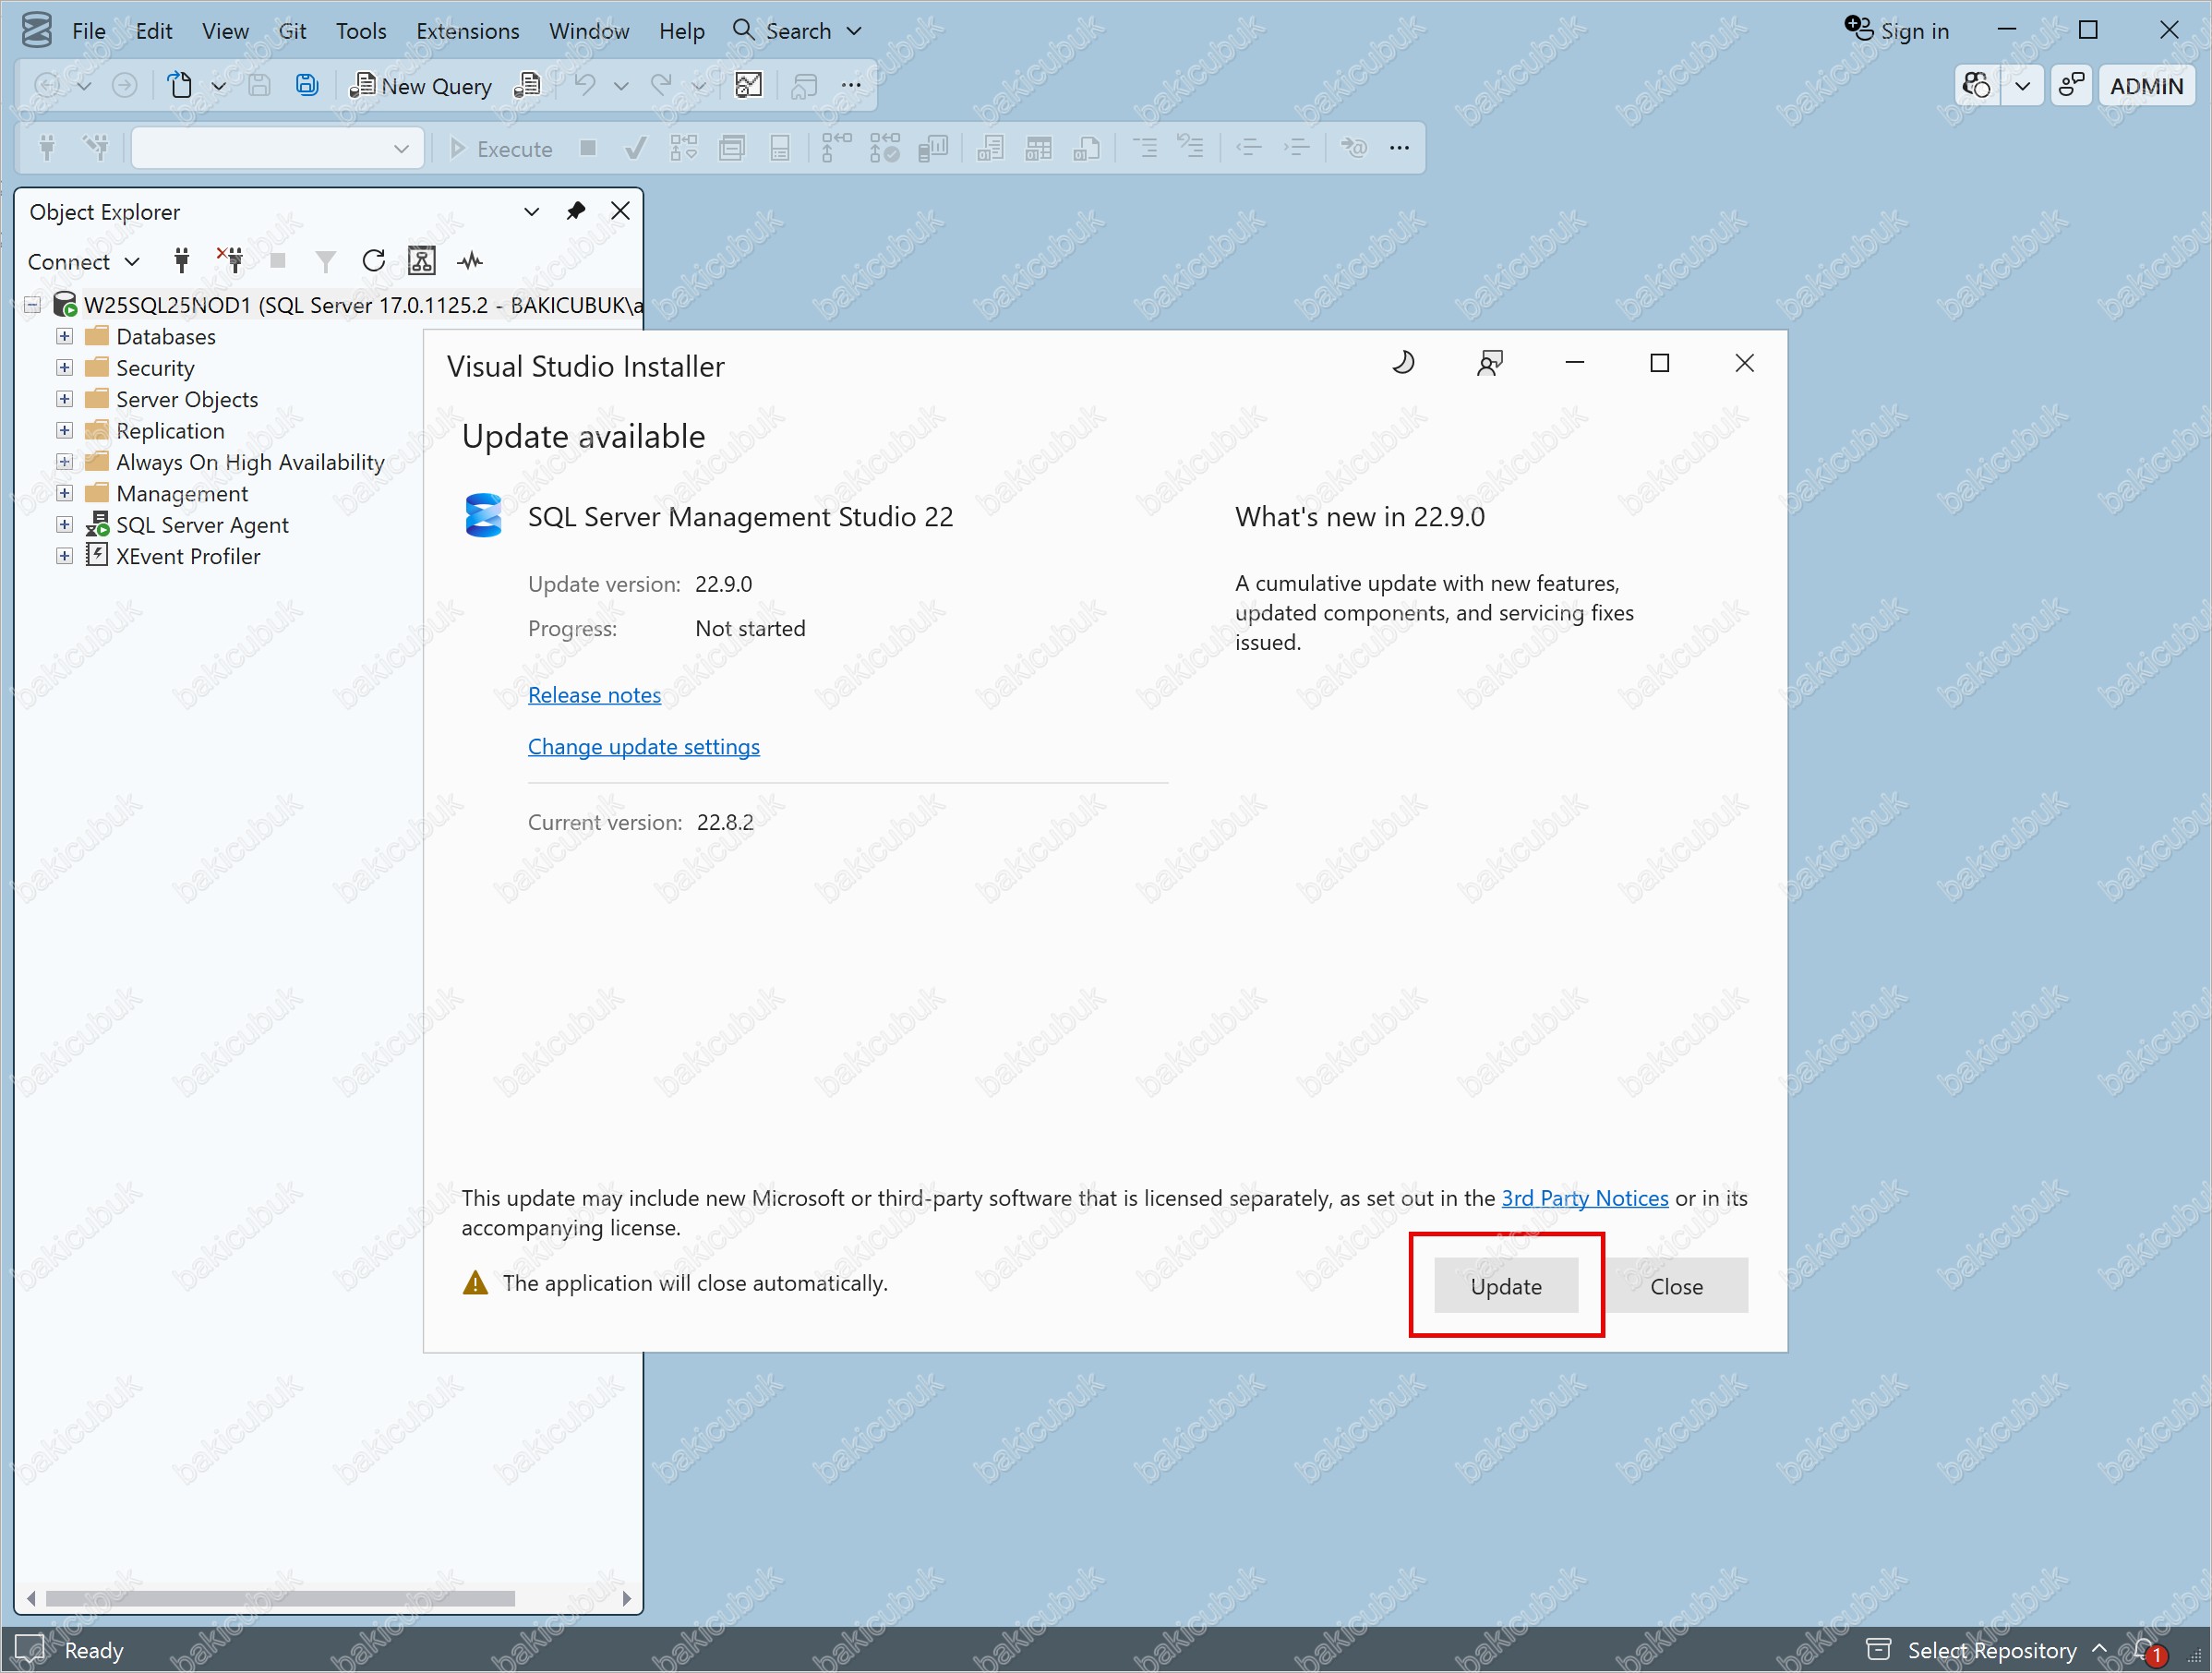Select the SQL Server Agent tree item
2212x1673 pixels.
(202, 525)
